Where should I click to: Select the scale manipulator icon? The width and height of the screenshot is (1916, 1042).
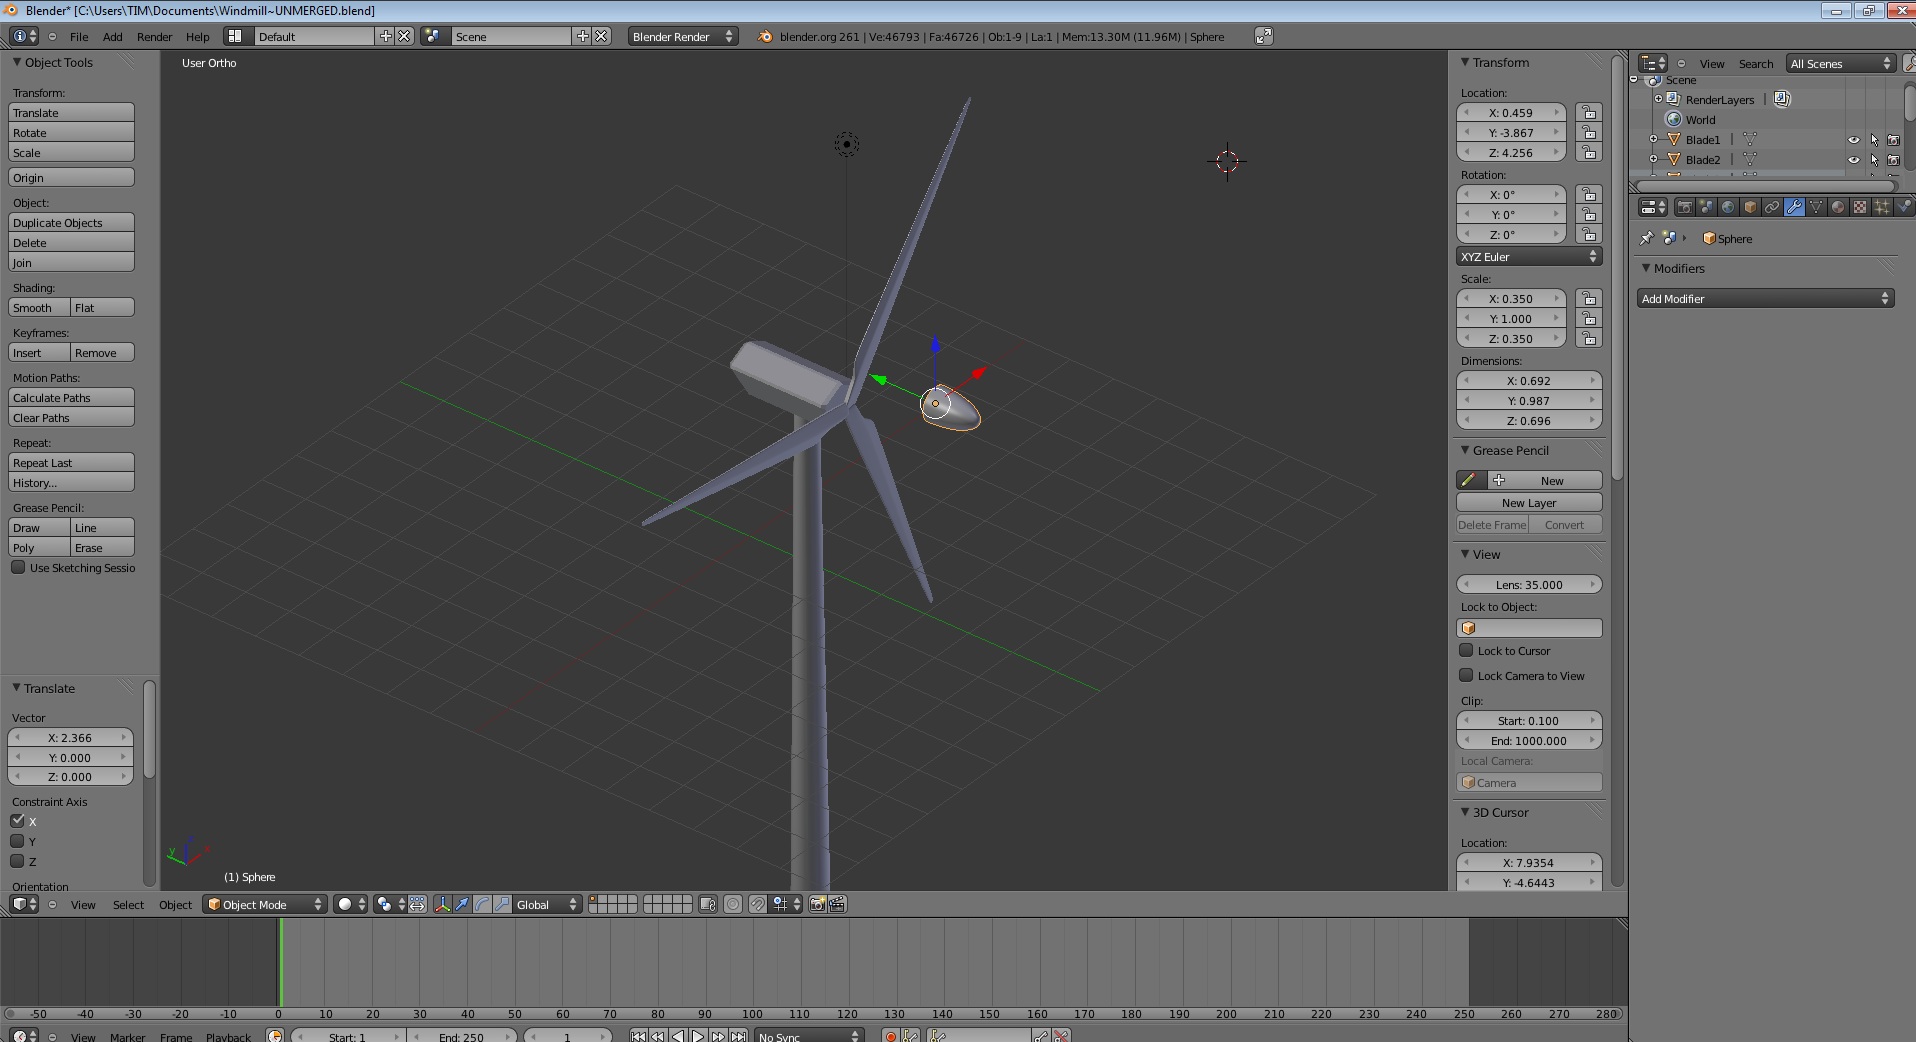[502, 904]
